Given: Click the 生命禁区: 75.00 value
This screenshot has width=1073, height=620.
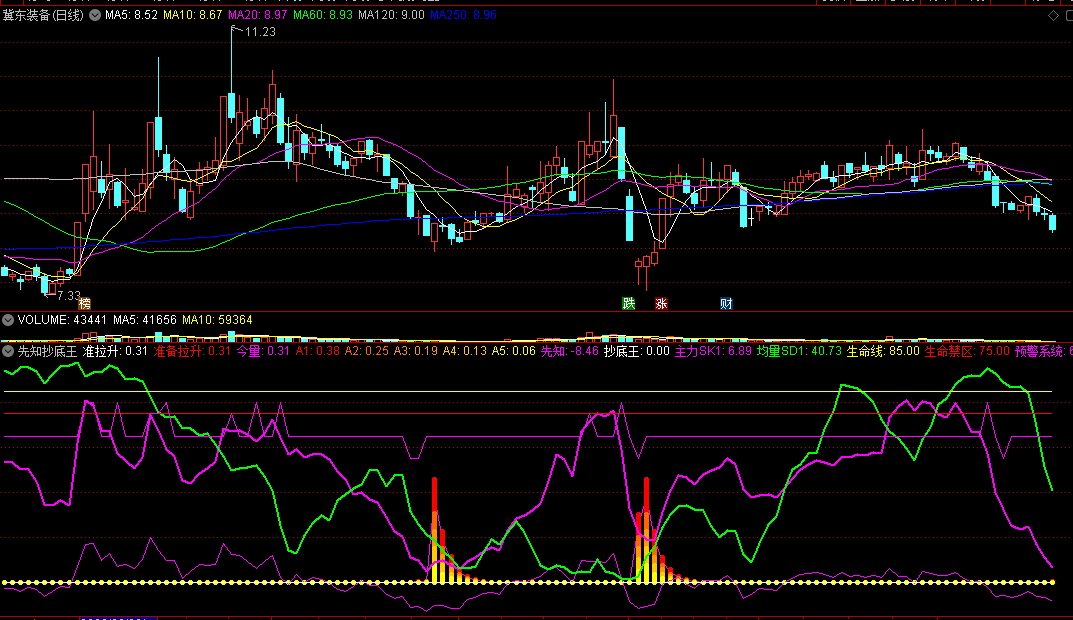Looking at the screenshot, I should click(x=968, y=351).
